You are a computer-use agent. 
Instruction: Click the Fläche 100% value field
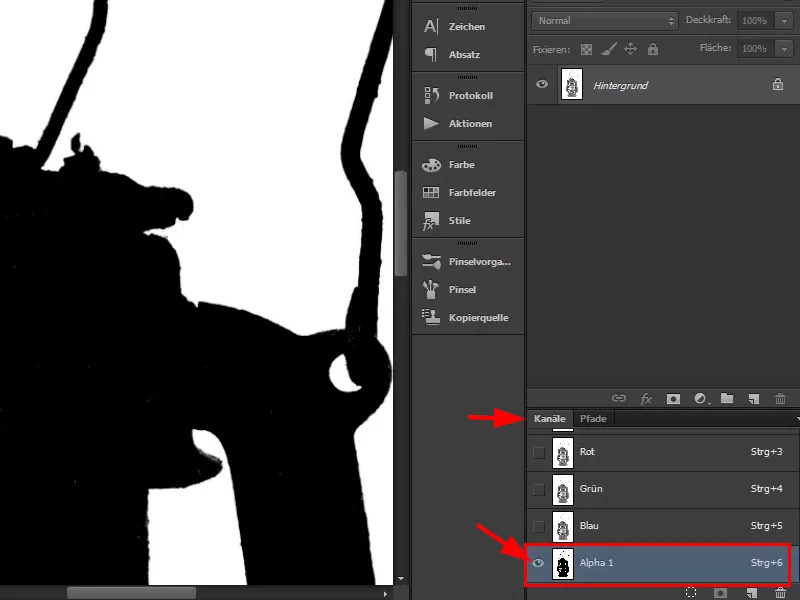point(755,49)
